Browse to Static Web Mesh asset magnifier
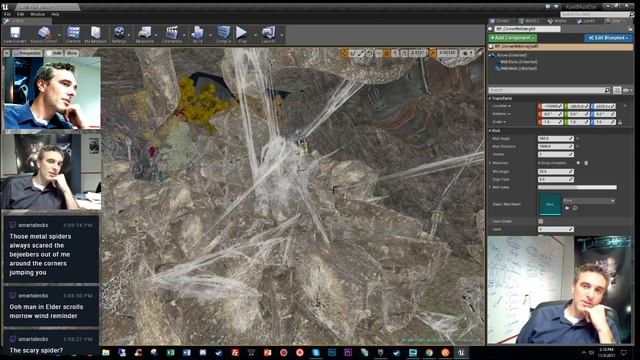The image size is (640, 360). tap(575, 208)
